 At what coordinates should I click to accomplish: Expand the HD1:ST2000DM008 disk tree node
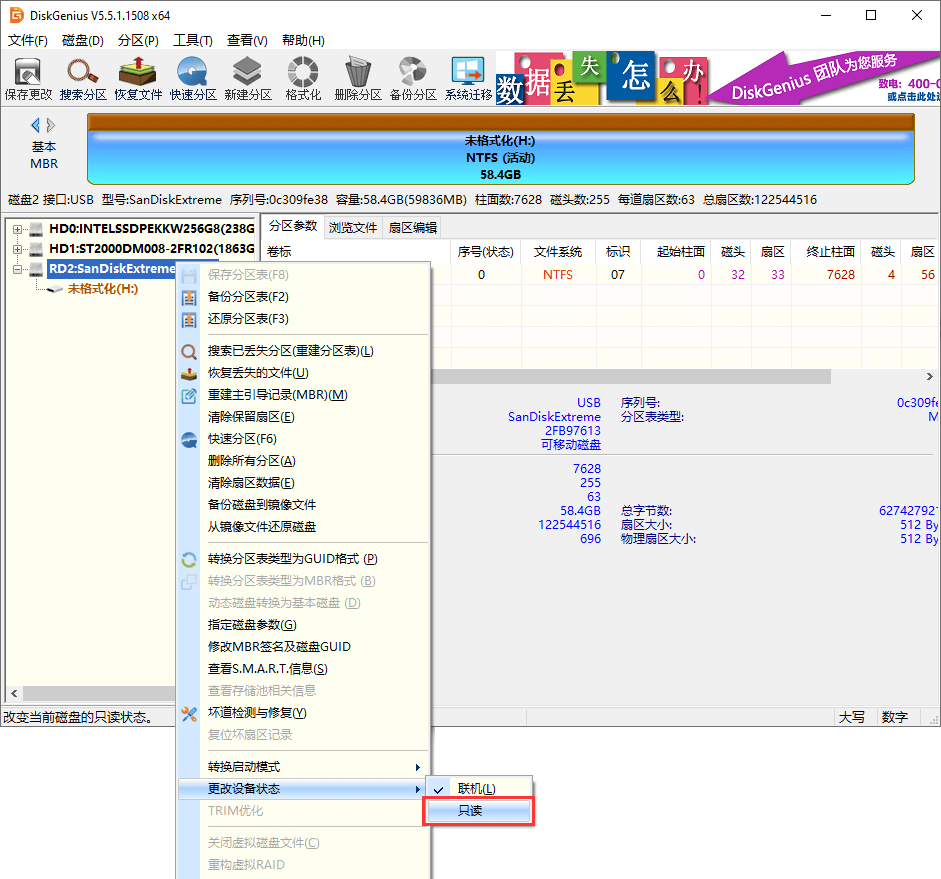click(18, 249)
